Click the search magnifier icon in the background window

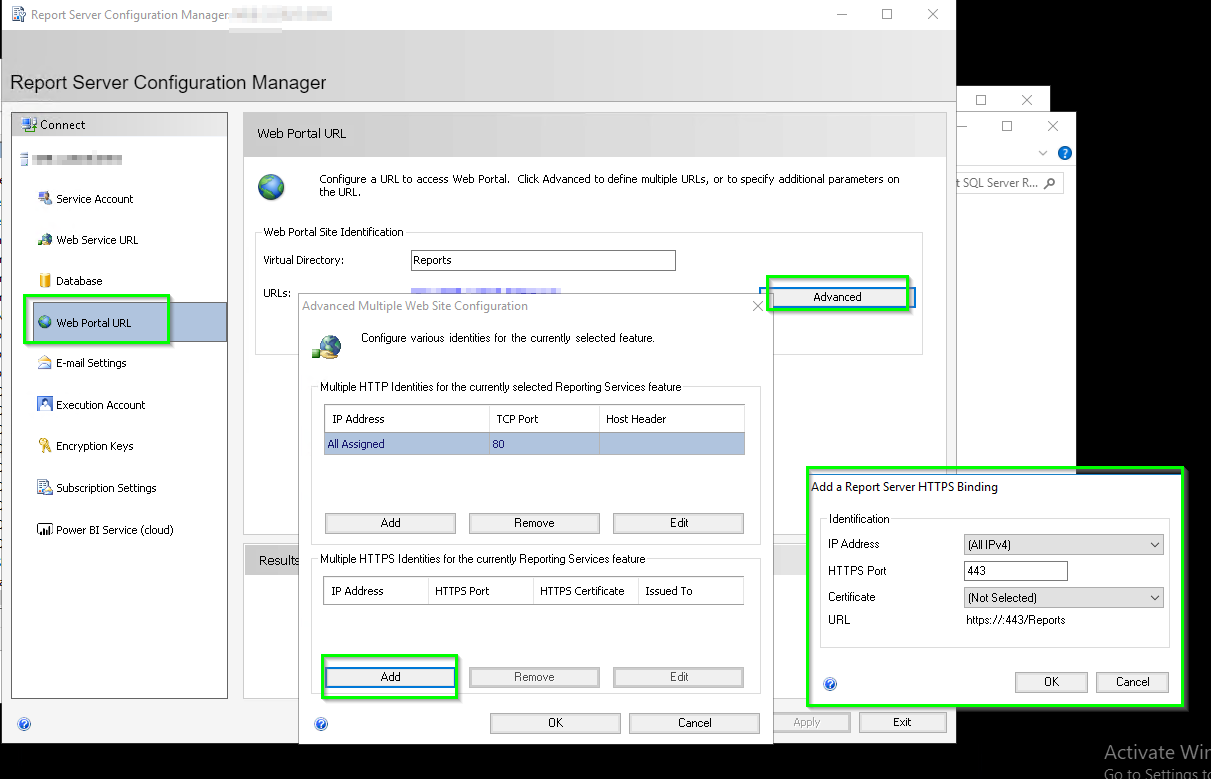(1049, 184)
